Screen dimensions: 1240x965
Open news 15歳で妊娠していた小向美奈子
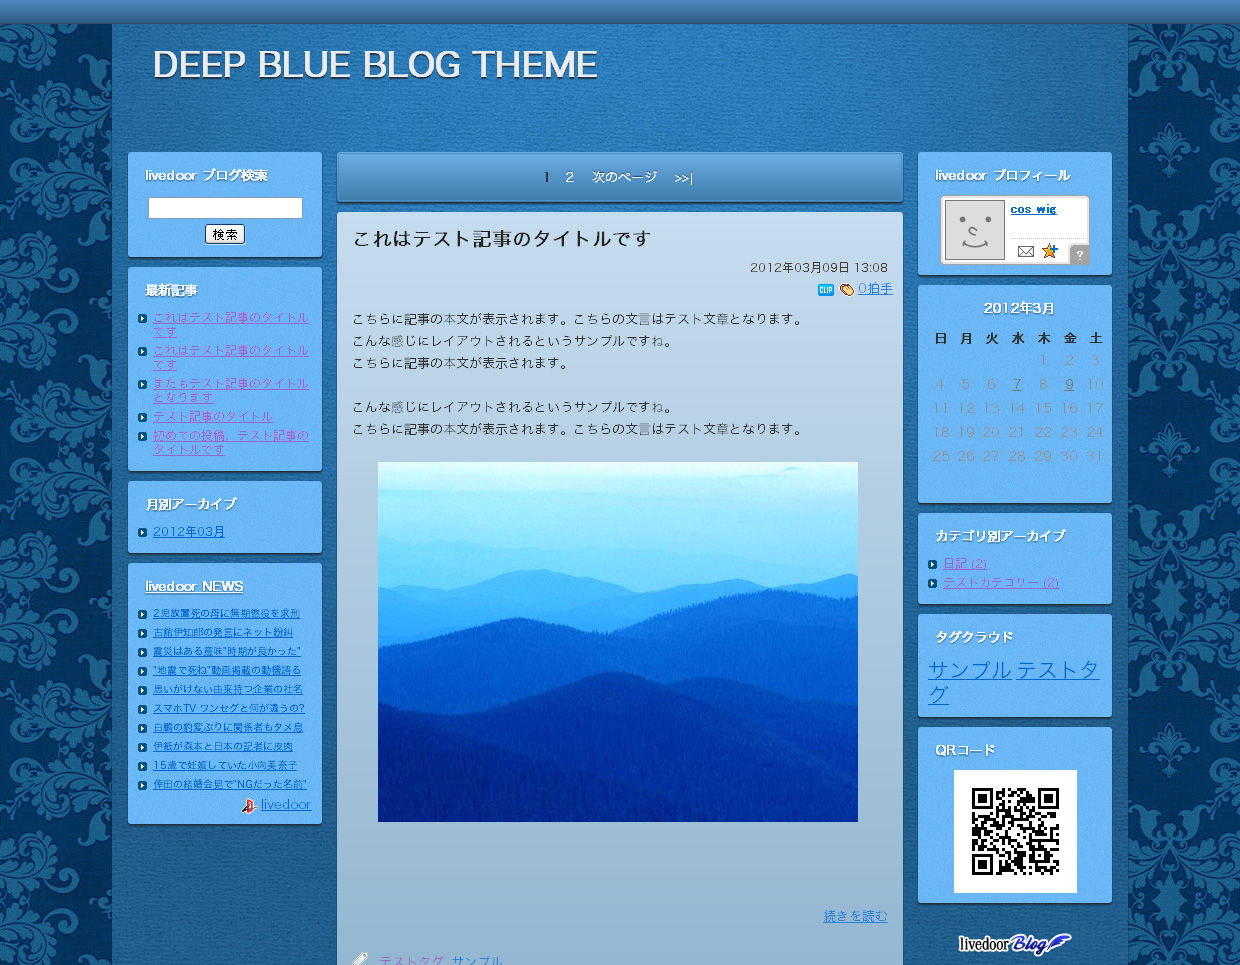225,766
